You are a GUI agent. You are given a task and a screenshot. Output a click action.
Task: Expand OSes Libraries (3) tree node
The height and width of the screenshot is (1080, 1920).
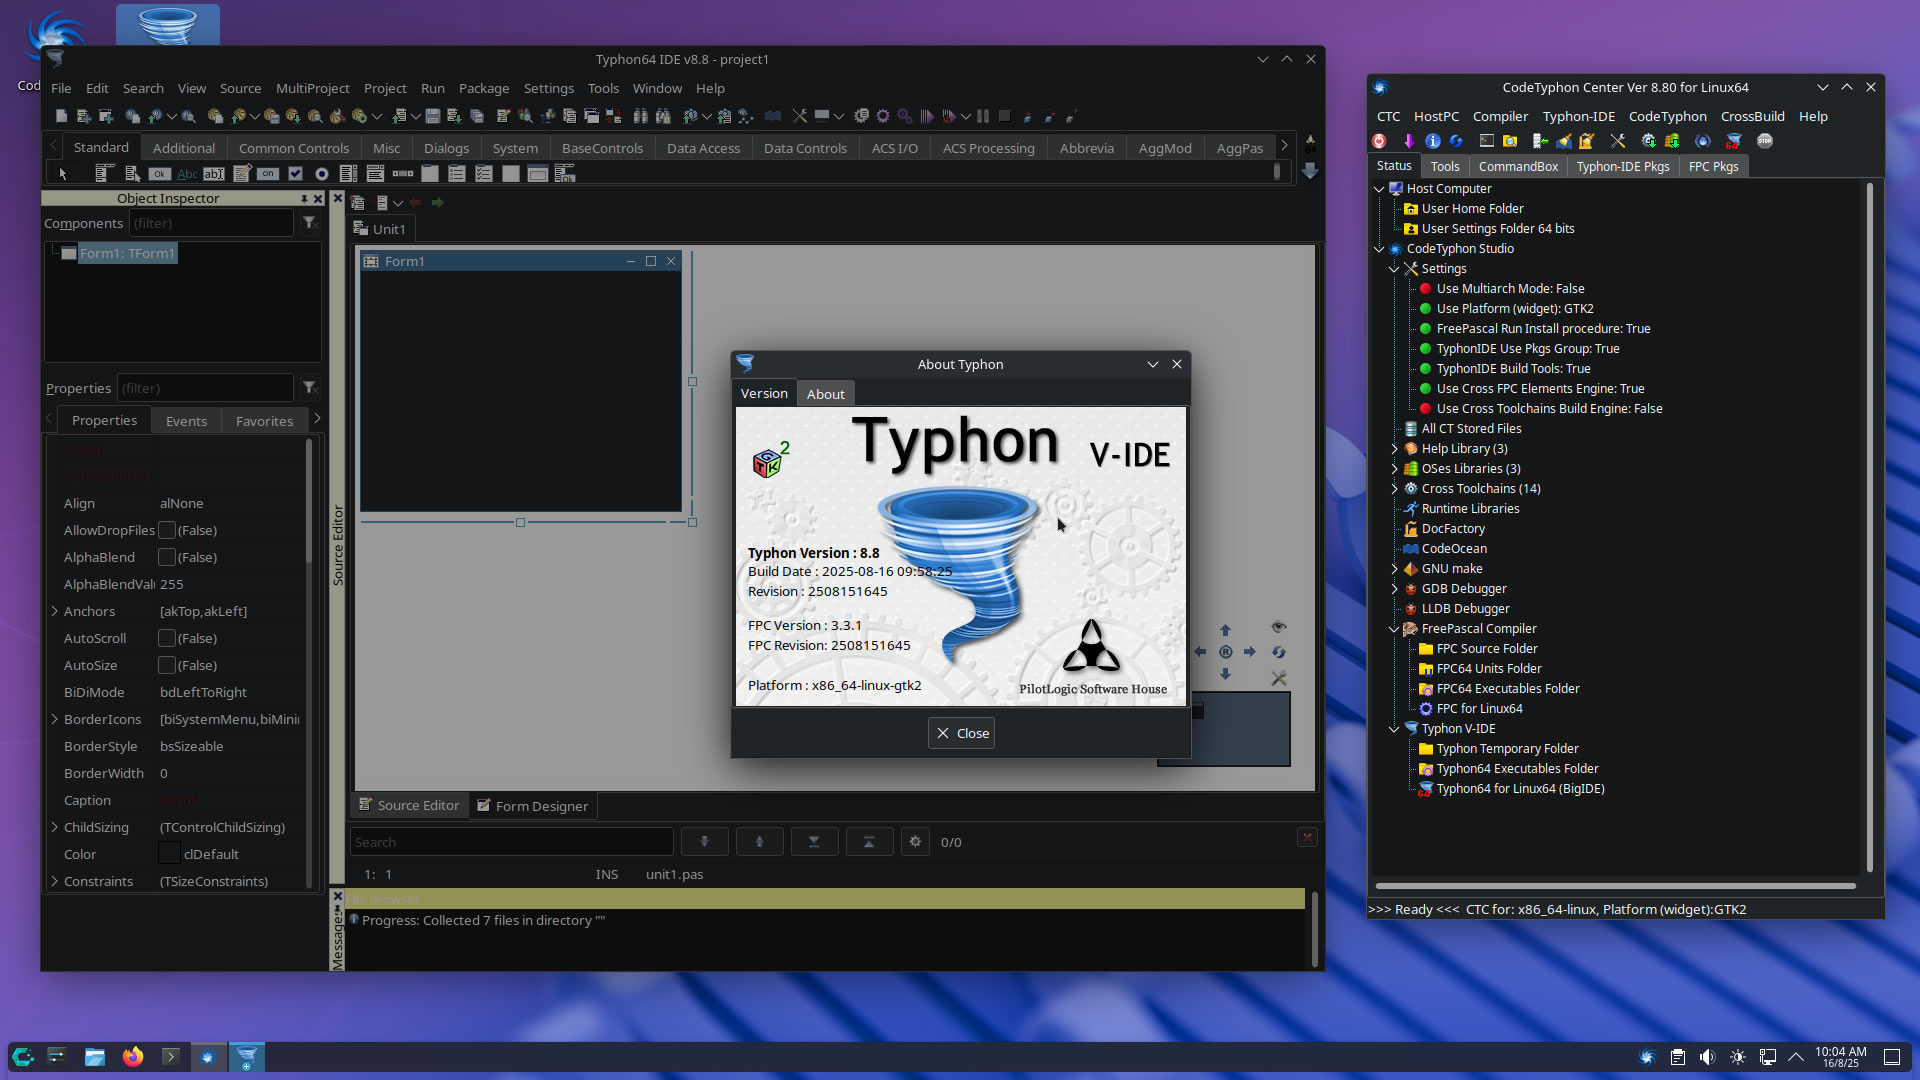(x=1394, y=469)
